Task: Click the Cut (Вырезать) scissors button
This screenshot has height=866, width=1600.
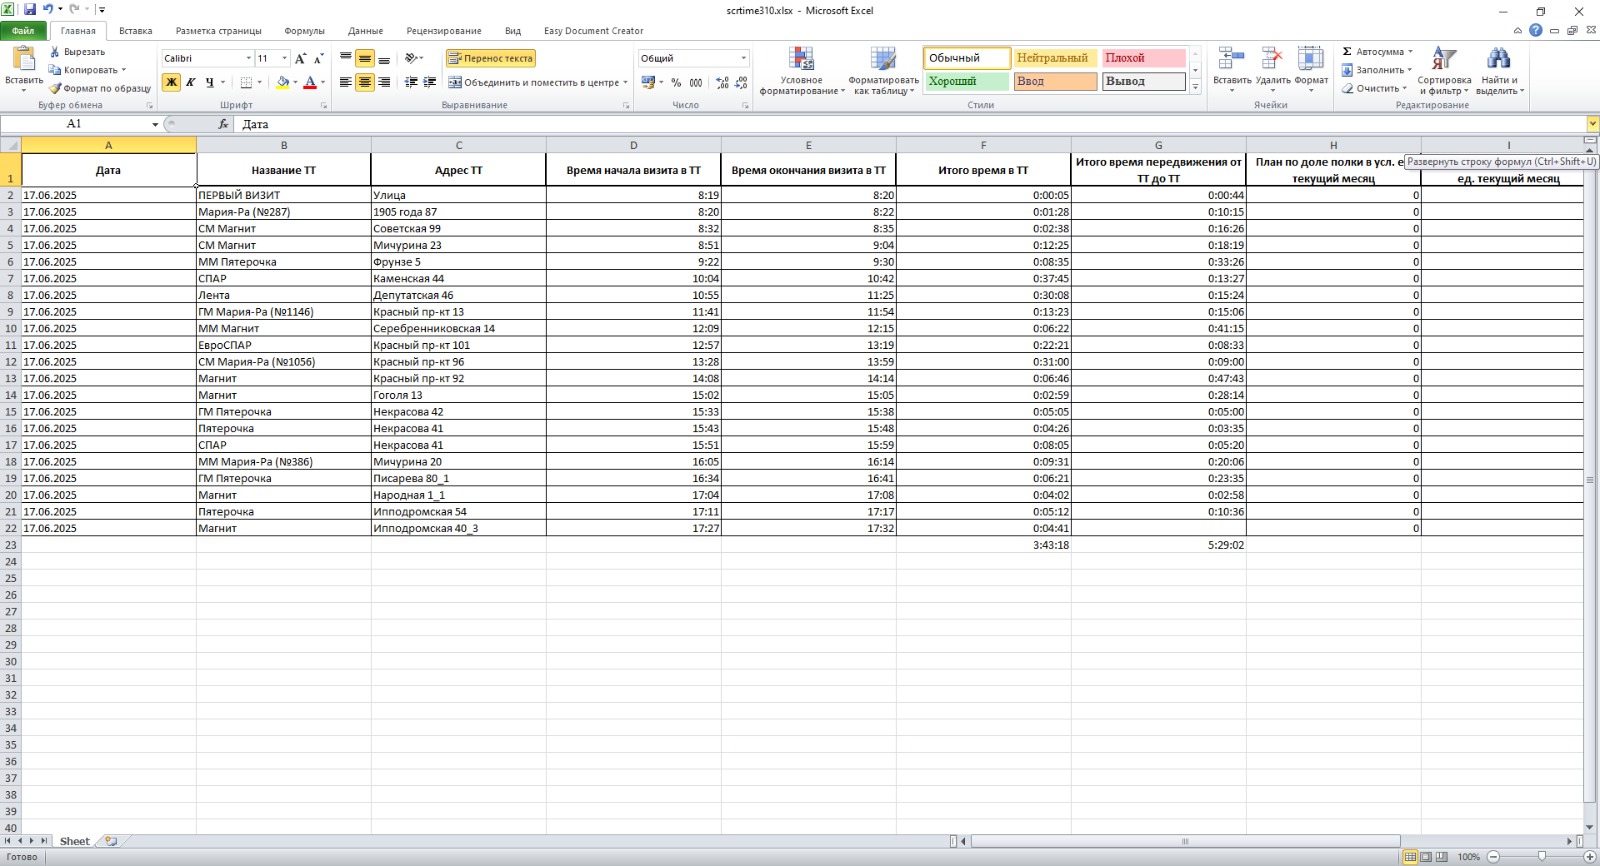Action: (x=78, y=52)
